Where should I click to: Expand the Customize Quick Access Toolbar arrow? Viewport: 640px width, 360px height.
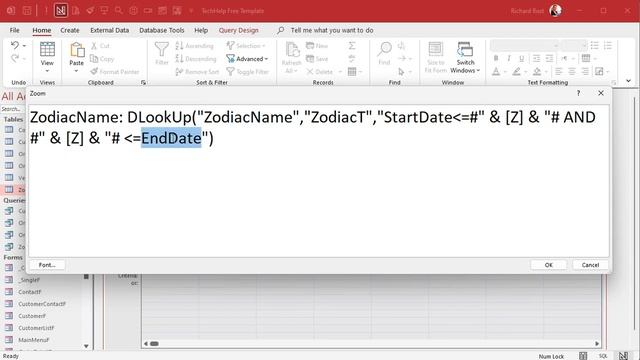coord(191,11)
